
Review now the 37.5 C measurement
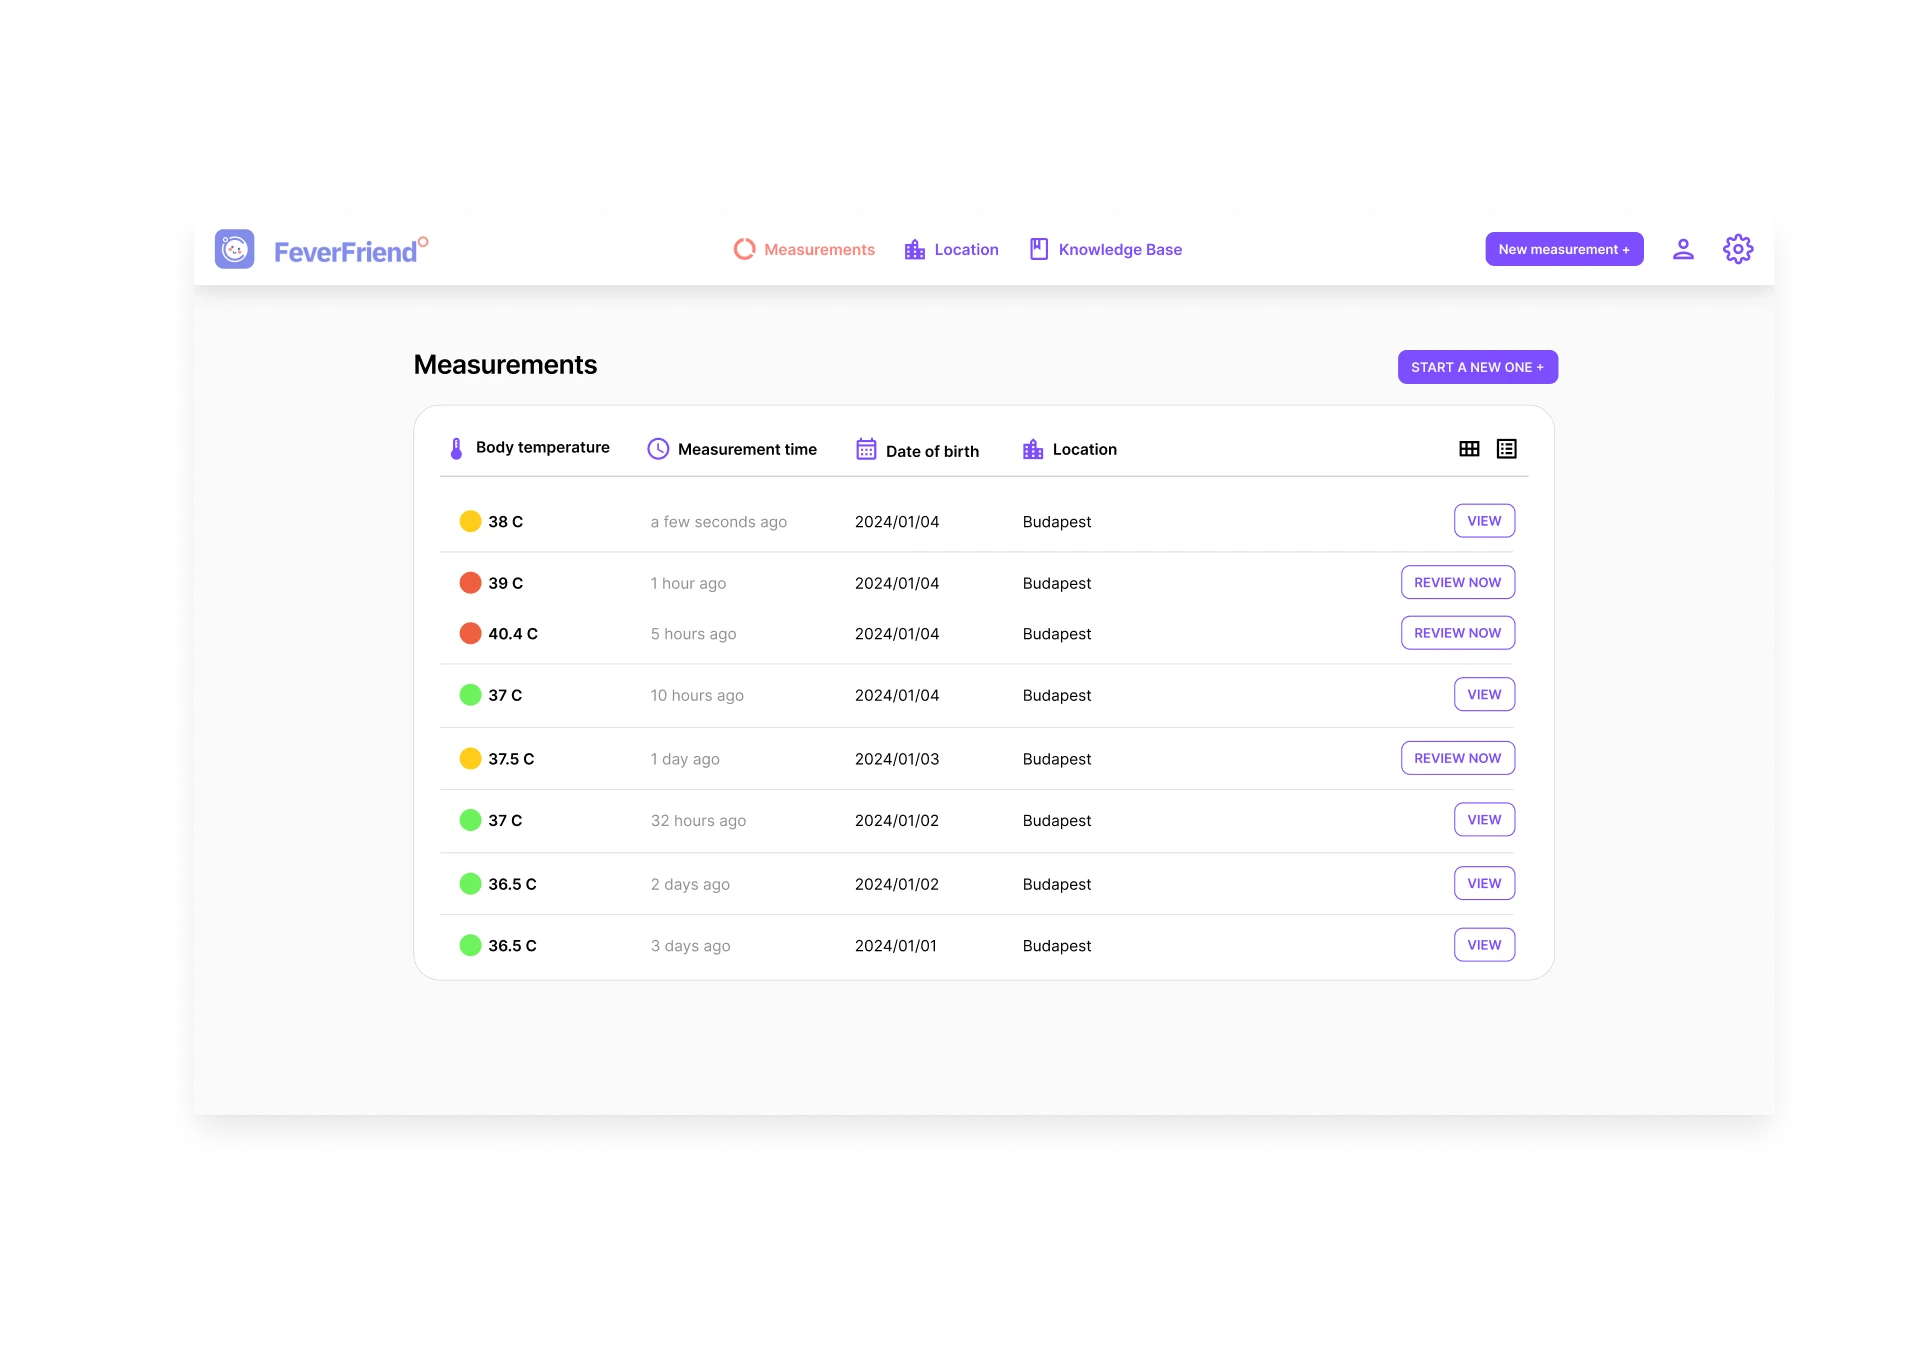(1457, 758)
